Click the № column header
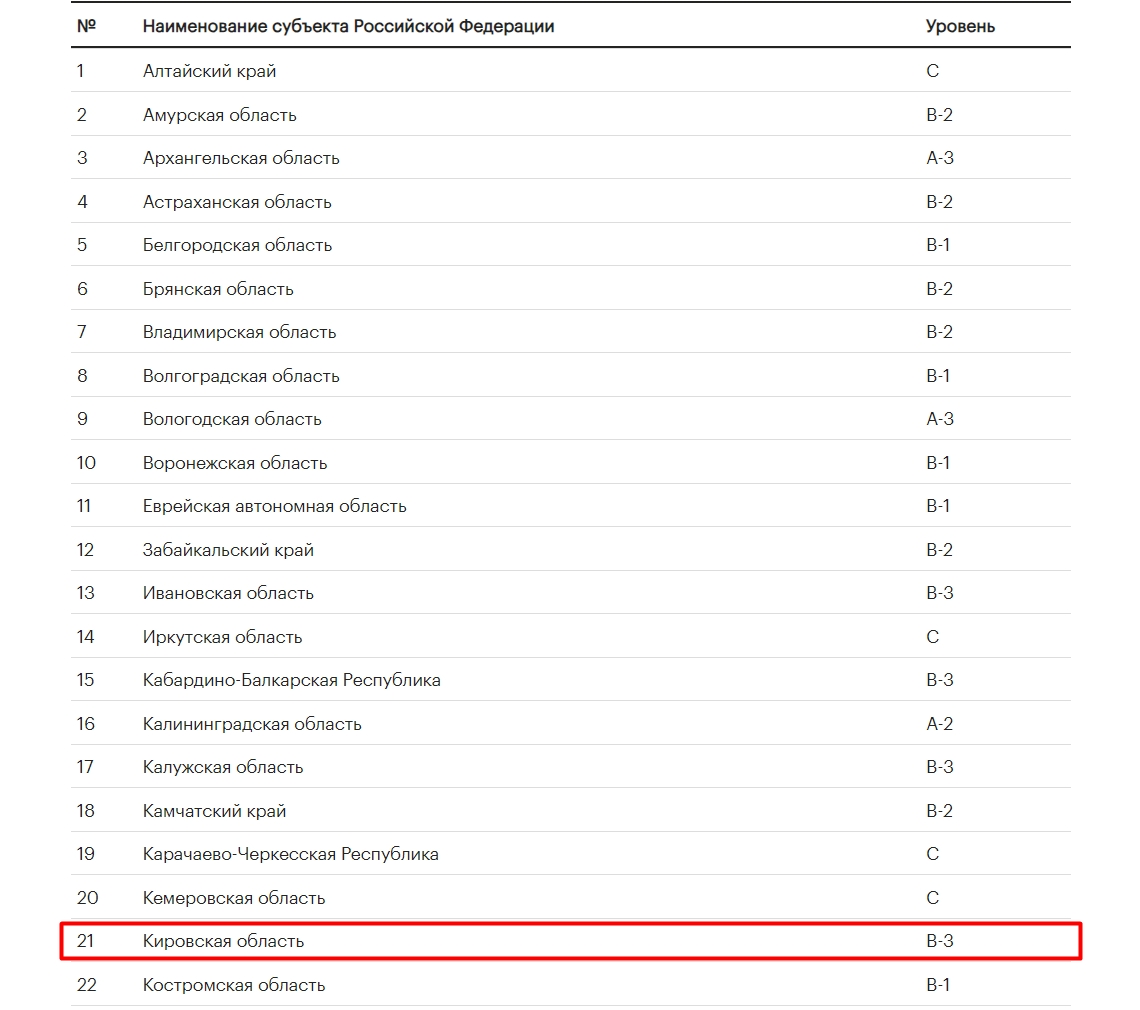 pyautogui.click(x=85, y=26)
